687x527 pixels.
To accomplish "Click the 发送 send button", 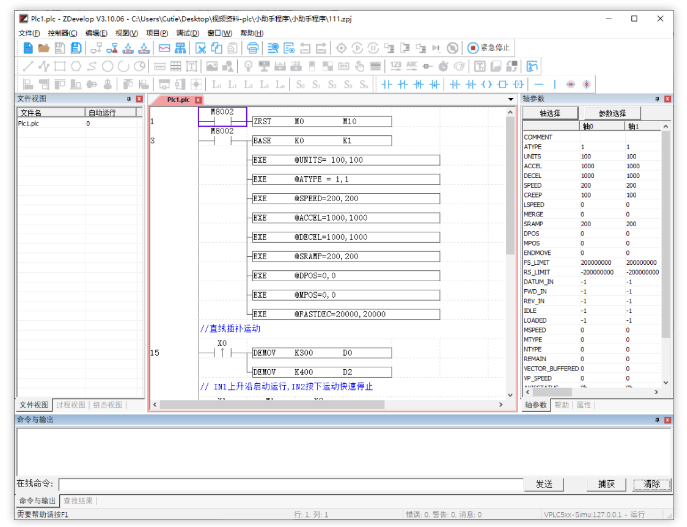I will [544, 484].
